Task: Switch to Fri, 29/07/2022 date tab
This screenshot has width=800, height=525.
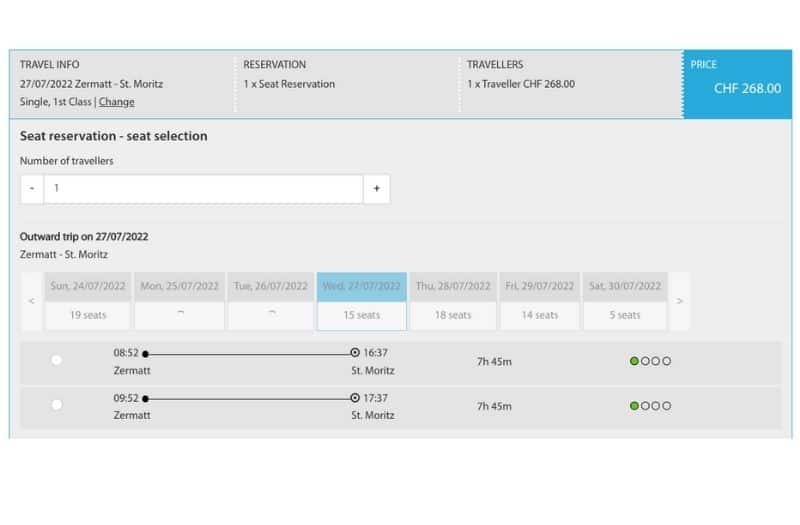Action: (540, 300)
